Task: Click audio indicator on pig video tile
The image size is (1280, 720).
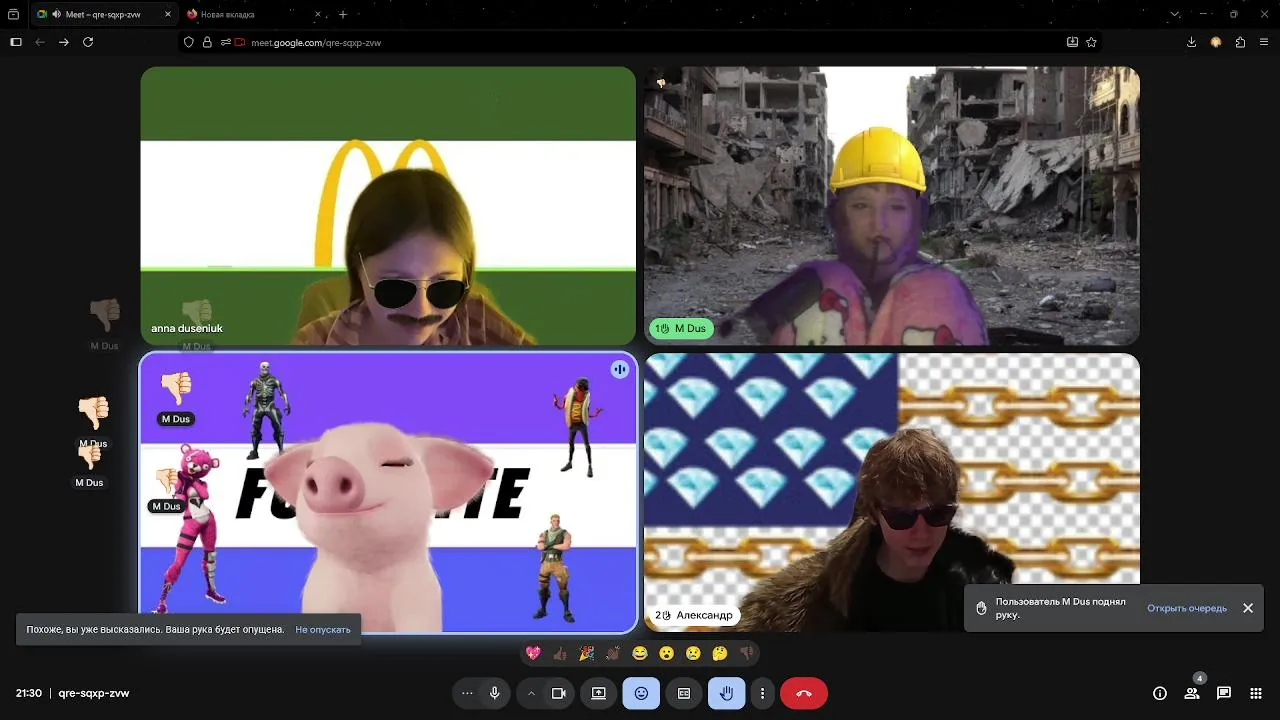Action: pos(620,370)
